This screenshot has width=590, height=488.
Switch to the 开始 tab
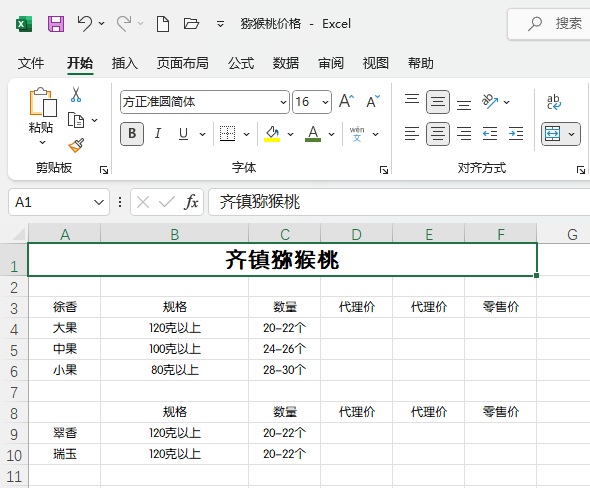point(80,63)
